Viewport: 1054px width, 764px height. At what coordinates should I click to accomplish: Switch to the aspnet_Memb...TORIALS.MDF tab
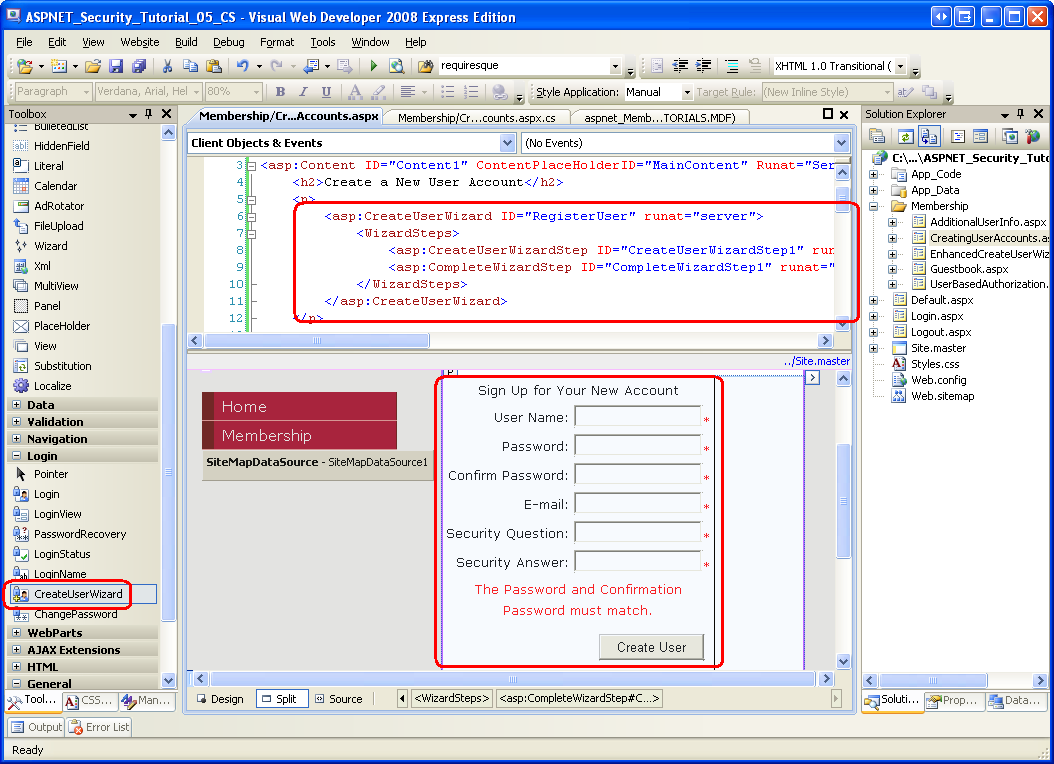[659, 118]
